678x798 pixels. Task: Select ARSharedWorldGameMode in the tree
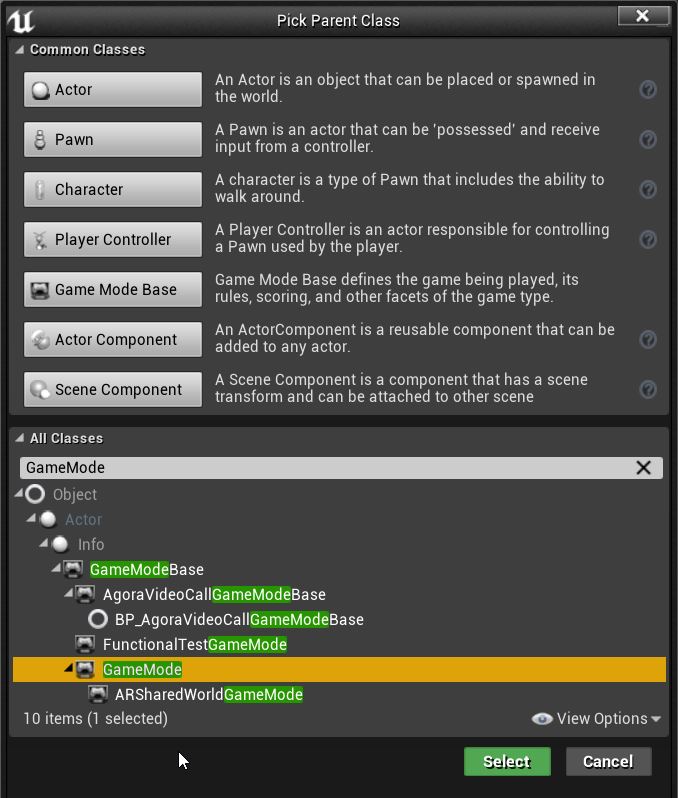pyautogui.click(x=209, y=695)
